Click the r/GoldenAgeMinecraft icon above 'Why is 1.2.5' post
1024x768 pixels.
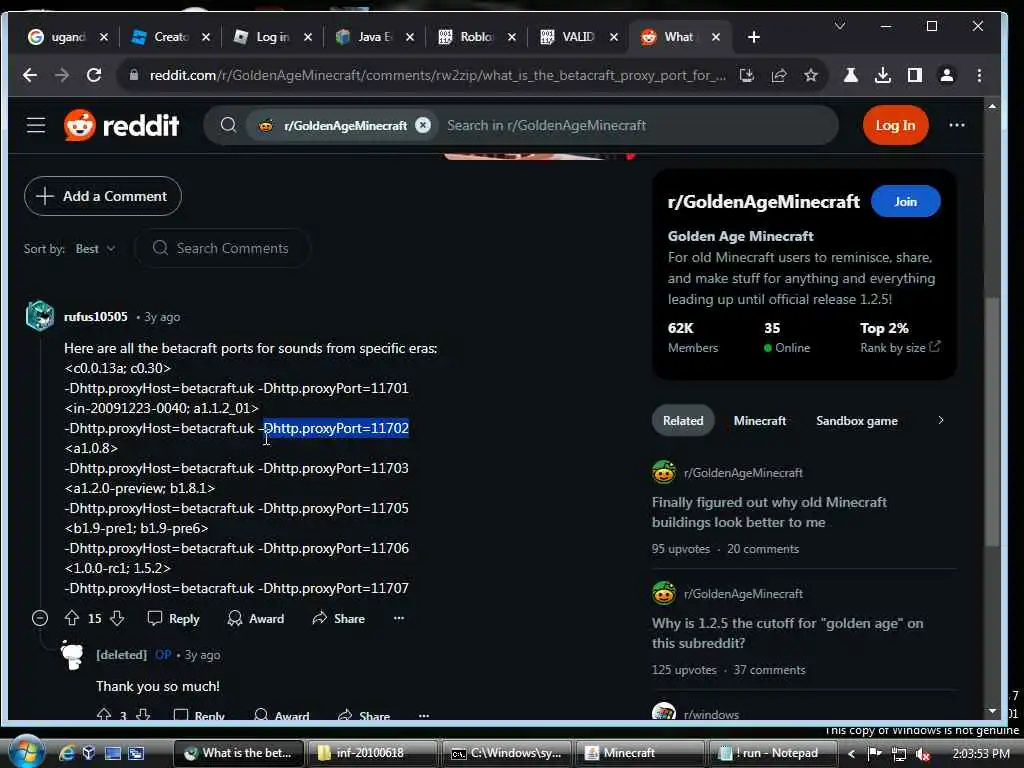pyautogui.click(x=664, y=593)
